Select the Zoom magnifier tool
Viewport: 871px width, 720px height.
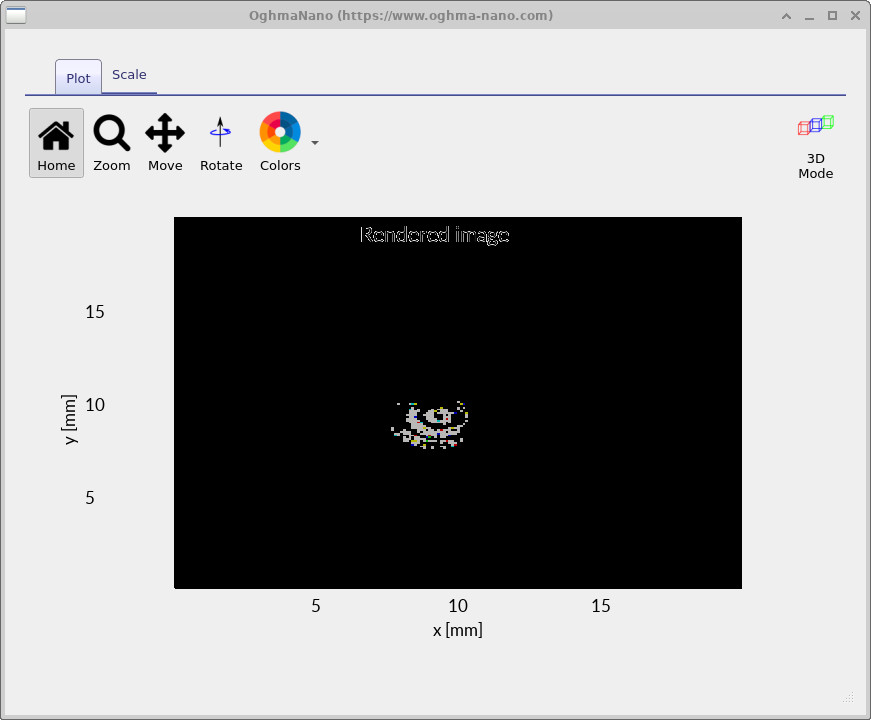(x=112, y=142)
